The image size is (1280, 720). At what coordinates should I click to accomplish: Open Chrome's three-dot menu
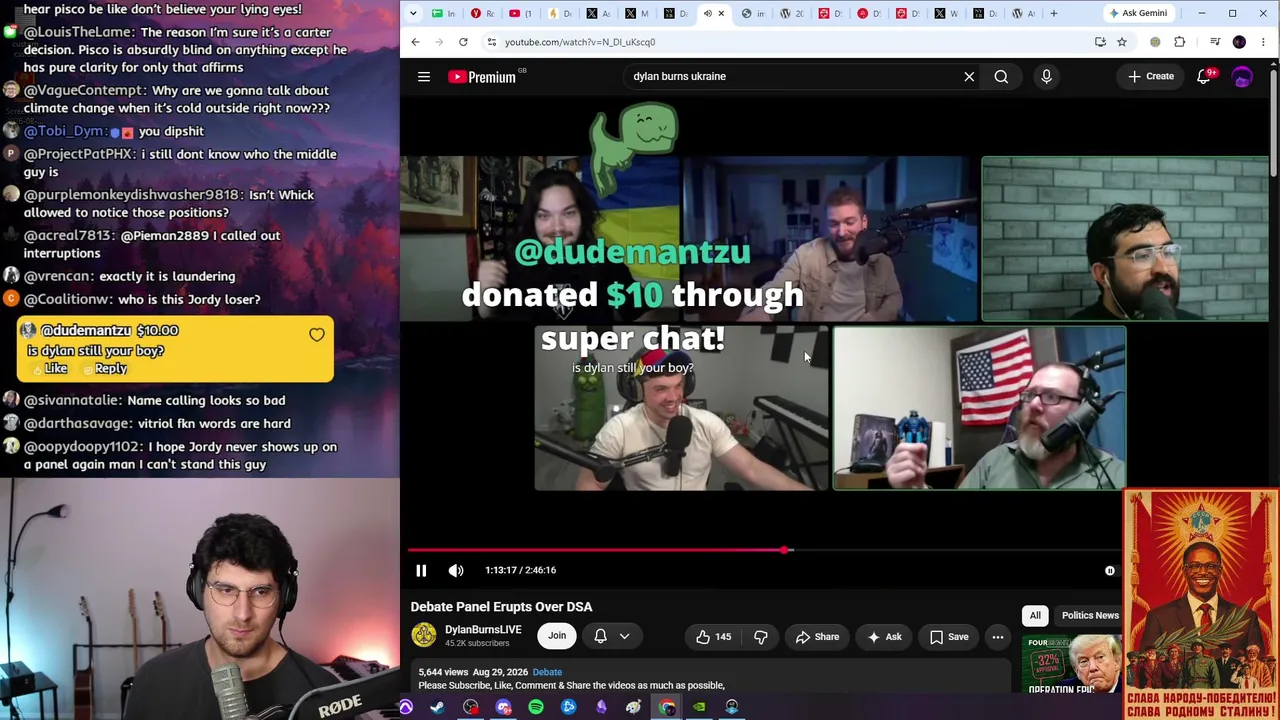[1264, 42]
